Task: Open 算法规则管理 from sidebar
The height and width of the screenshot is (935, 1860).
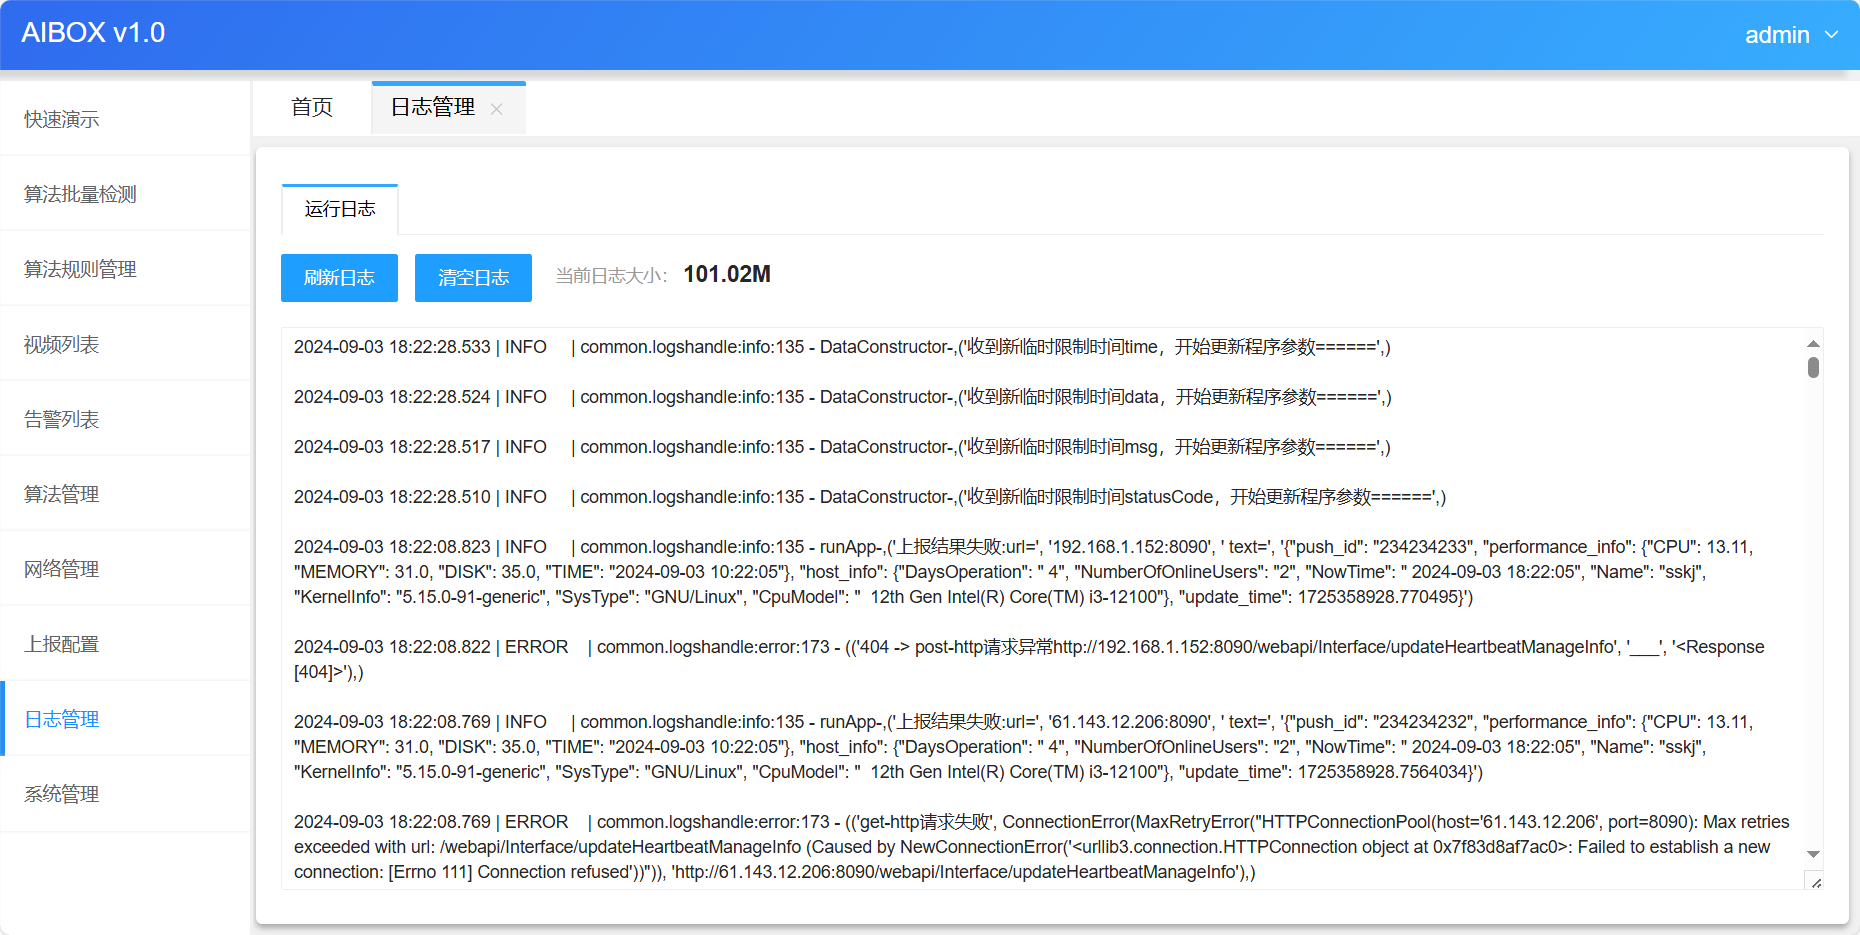Action: [80, 270]
